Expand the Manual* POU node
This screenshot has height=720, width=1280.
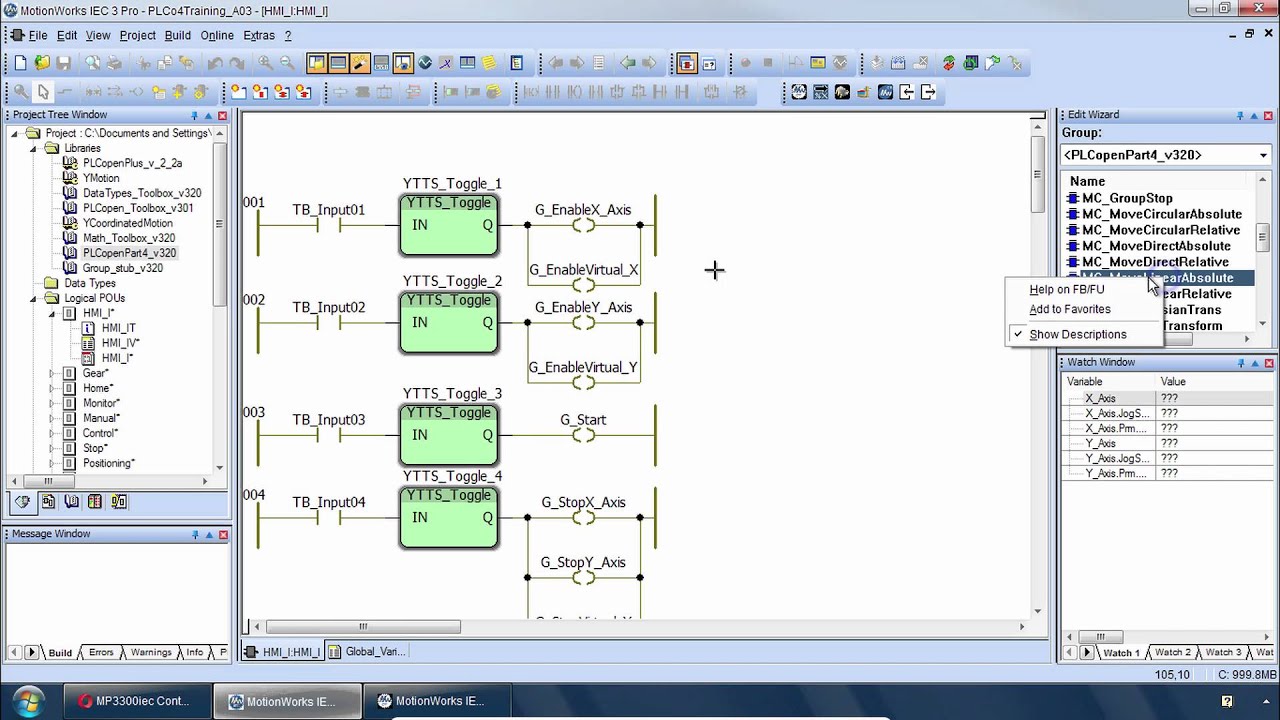[x=52, y=418]
